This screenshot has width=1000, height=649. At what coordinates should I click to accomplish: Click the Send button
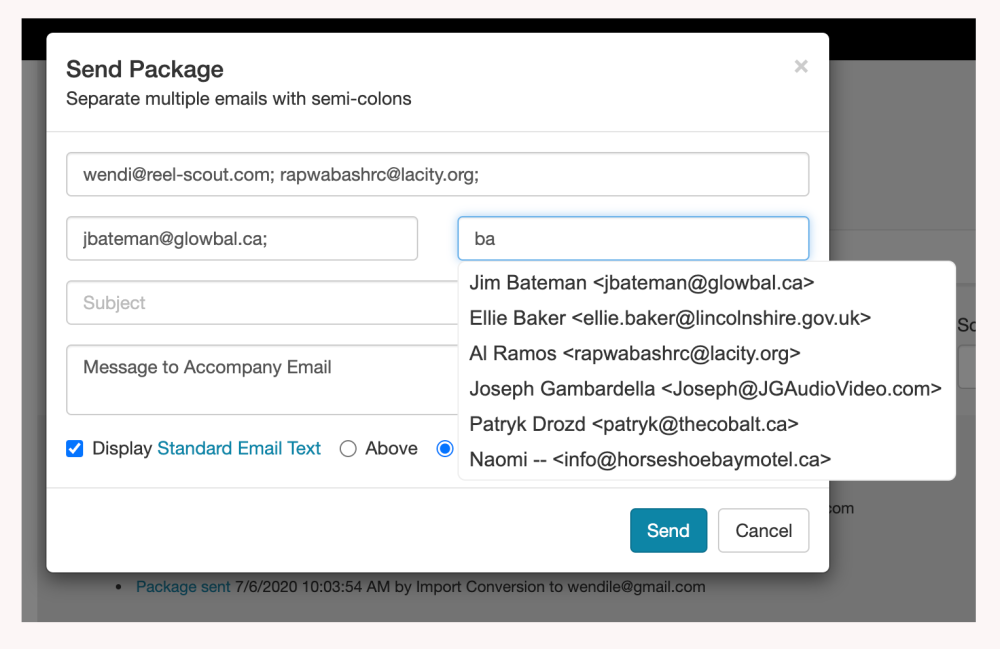[x=668, y=531]
